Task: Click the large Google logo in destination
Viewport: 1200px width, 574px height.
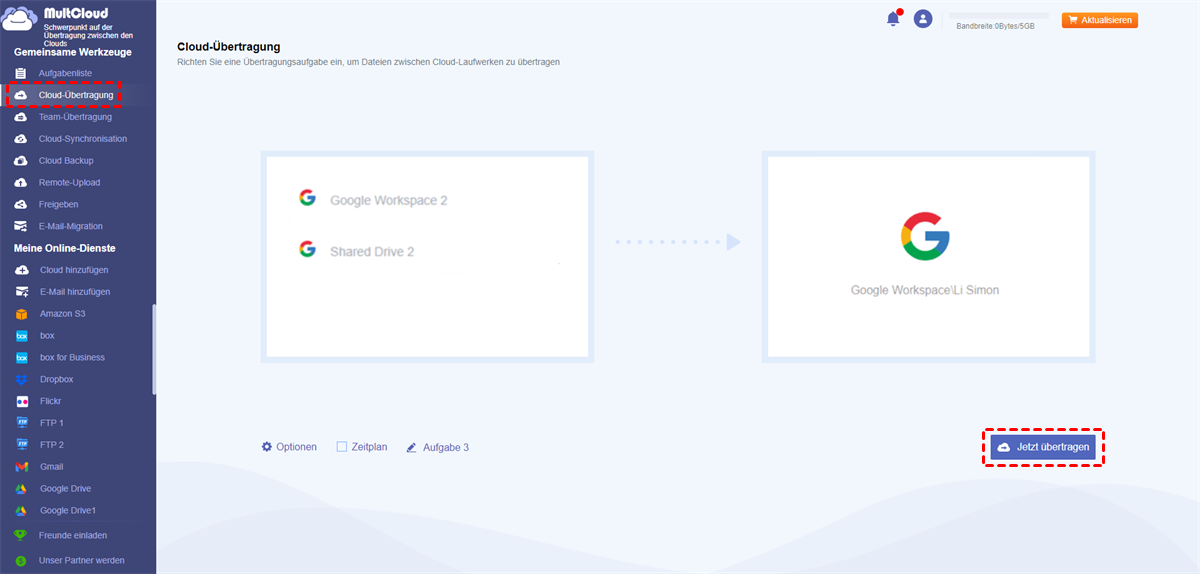Action: [x=925, y=236]
